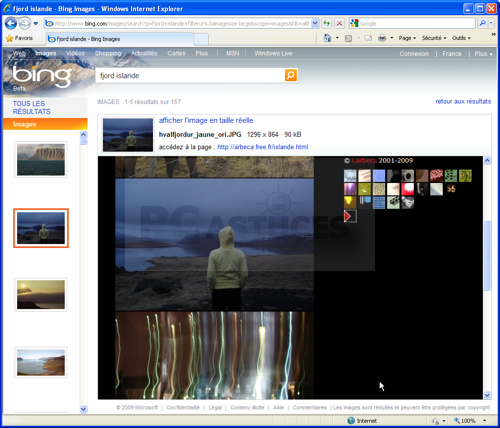
Task: Open the Cartes tab
Action: click(176, 53)
